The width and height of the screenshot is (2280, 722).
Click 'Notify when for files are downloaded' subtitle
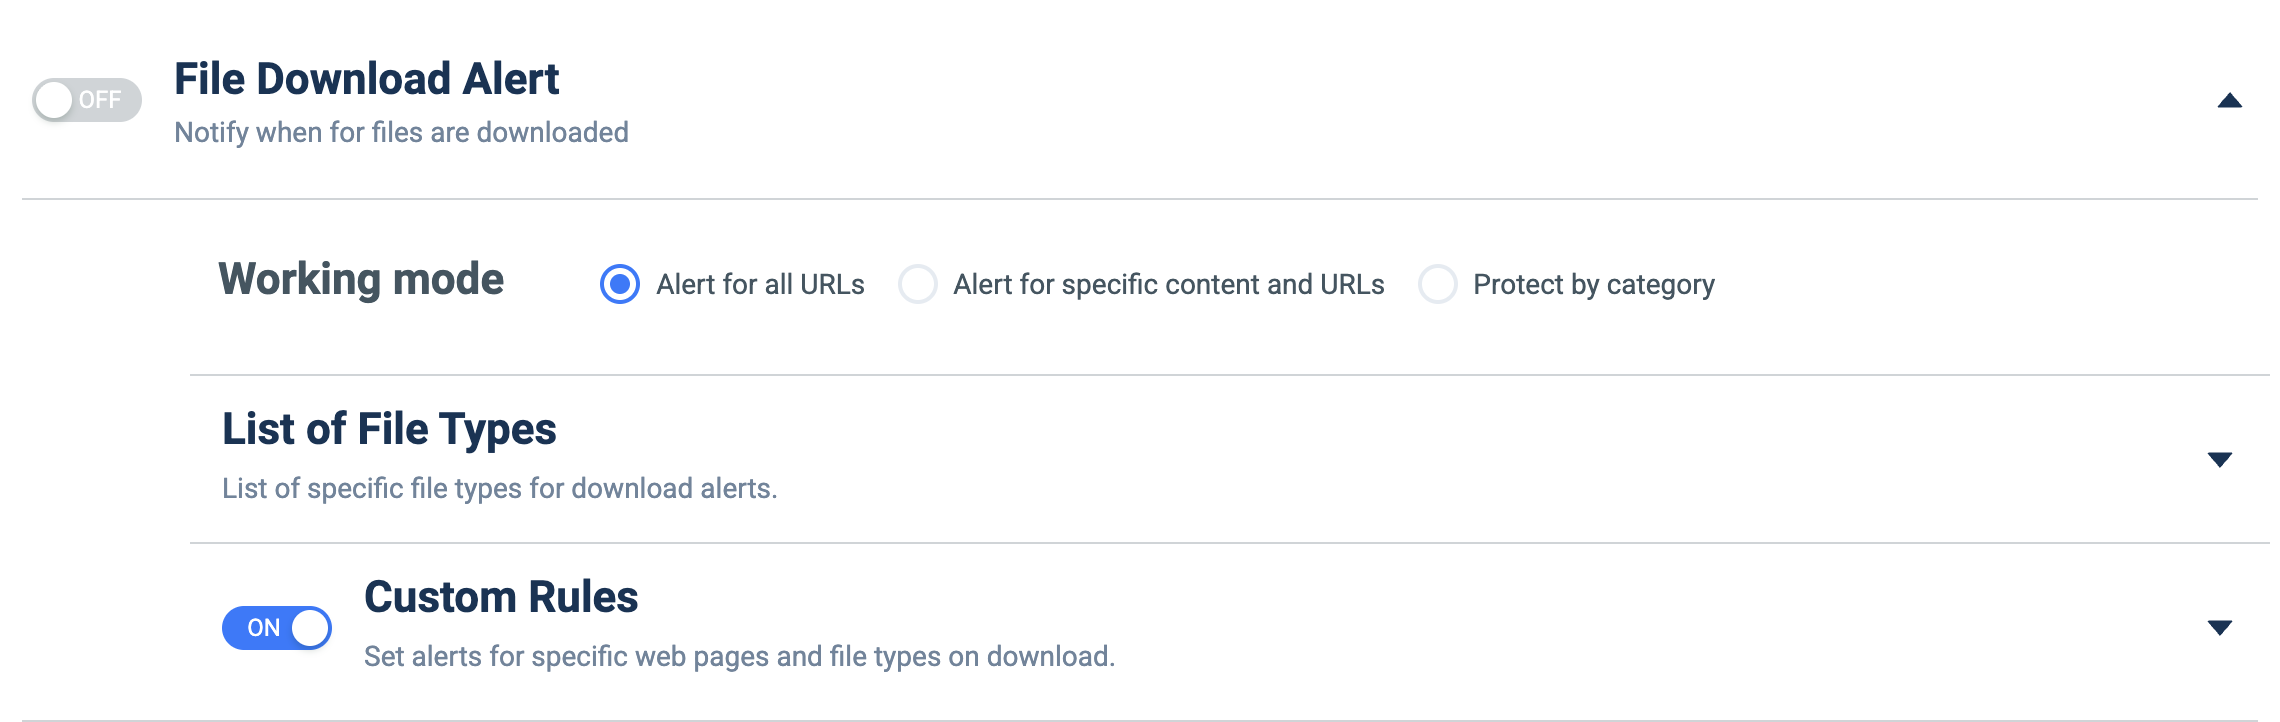click(x=401, y=132)
